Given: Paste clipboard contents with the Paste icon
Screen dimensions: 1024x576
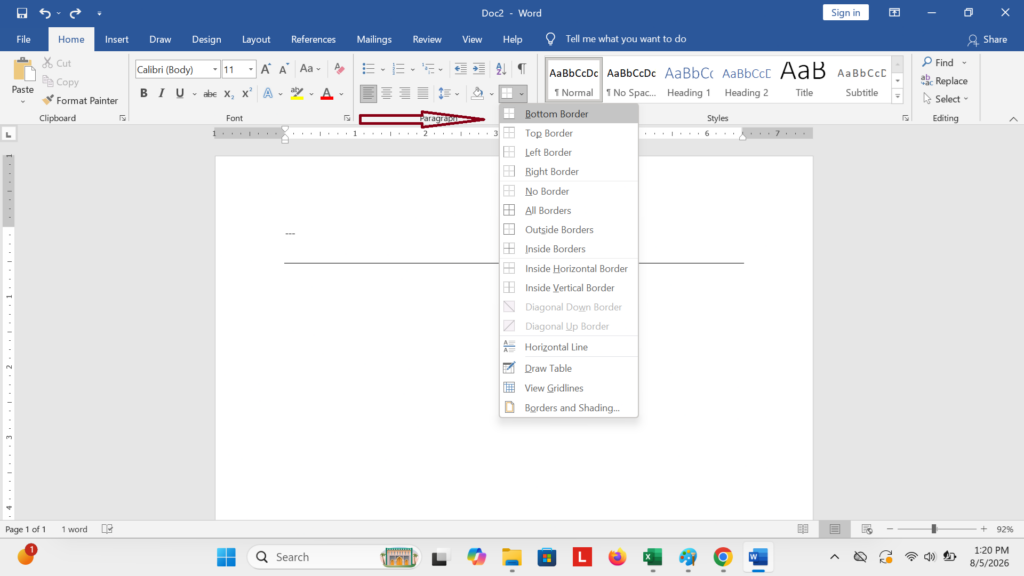Looking at the screenshot, I should coord(23,71).
